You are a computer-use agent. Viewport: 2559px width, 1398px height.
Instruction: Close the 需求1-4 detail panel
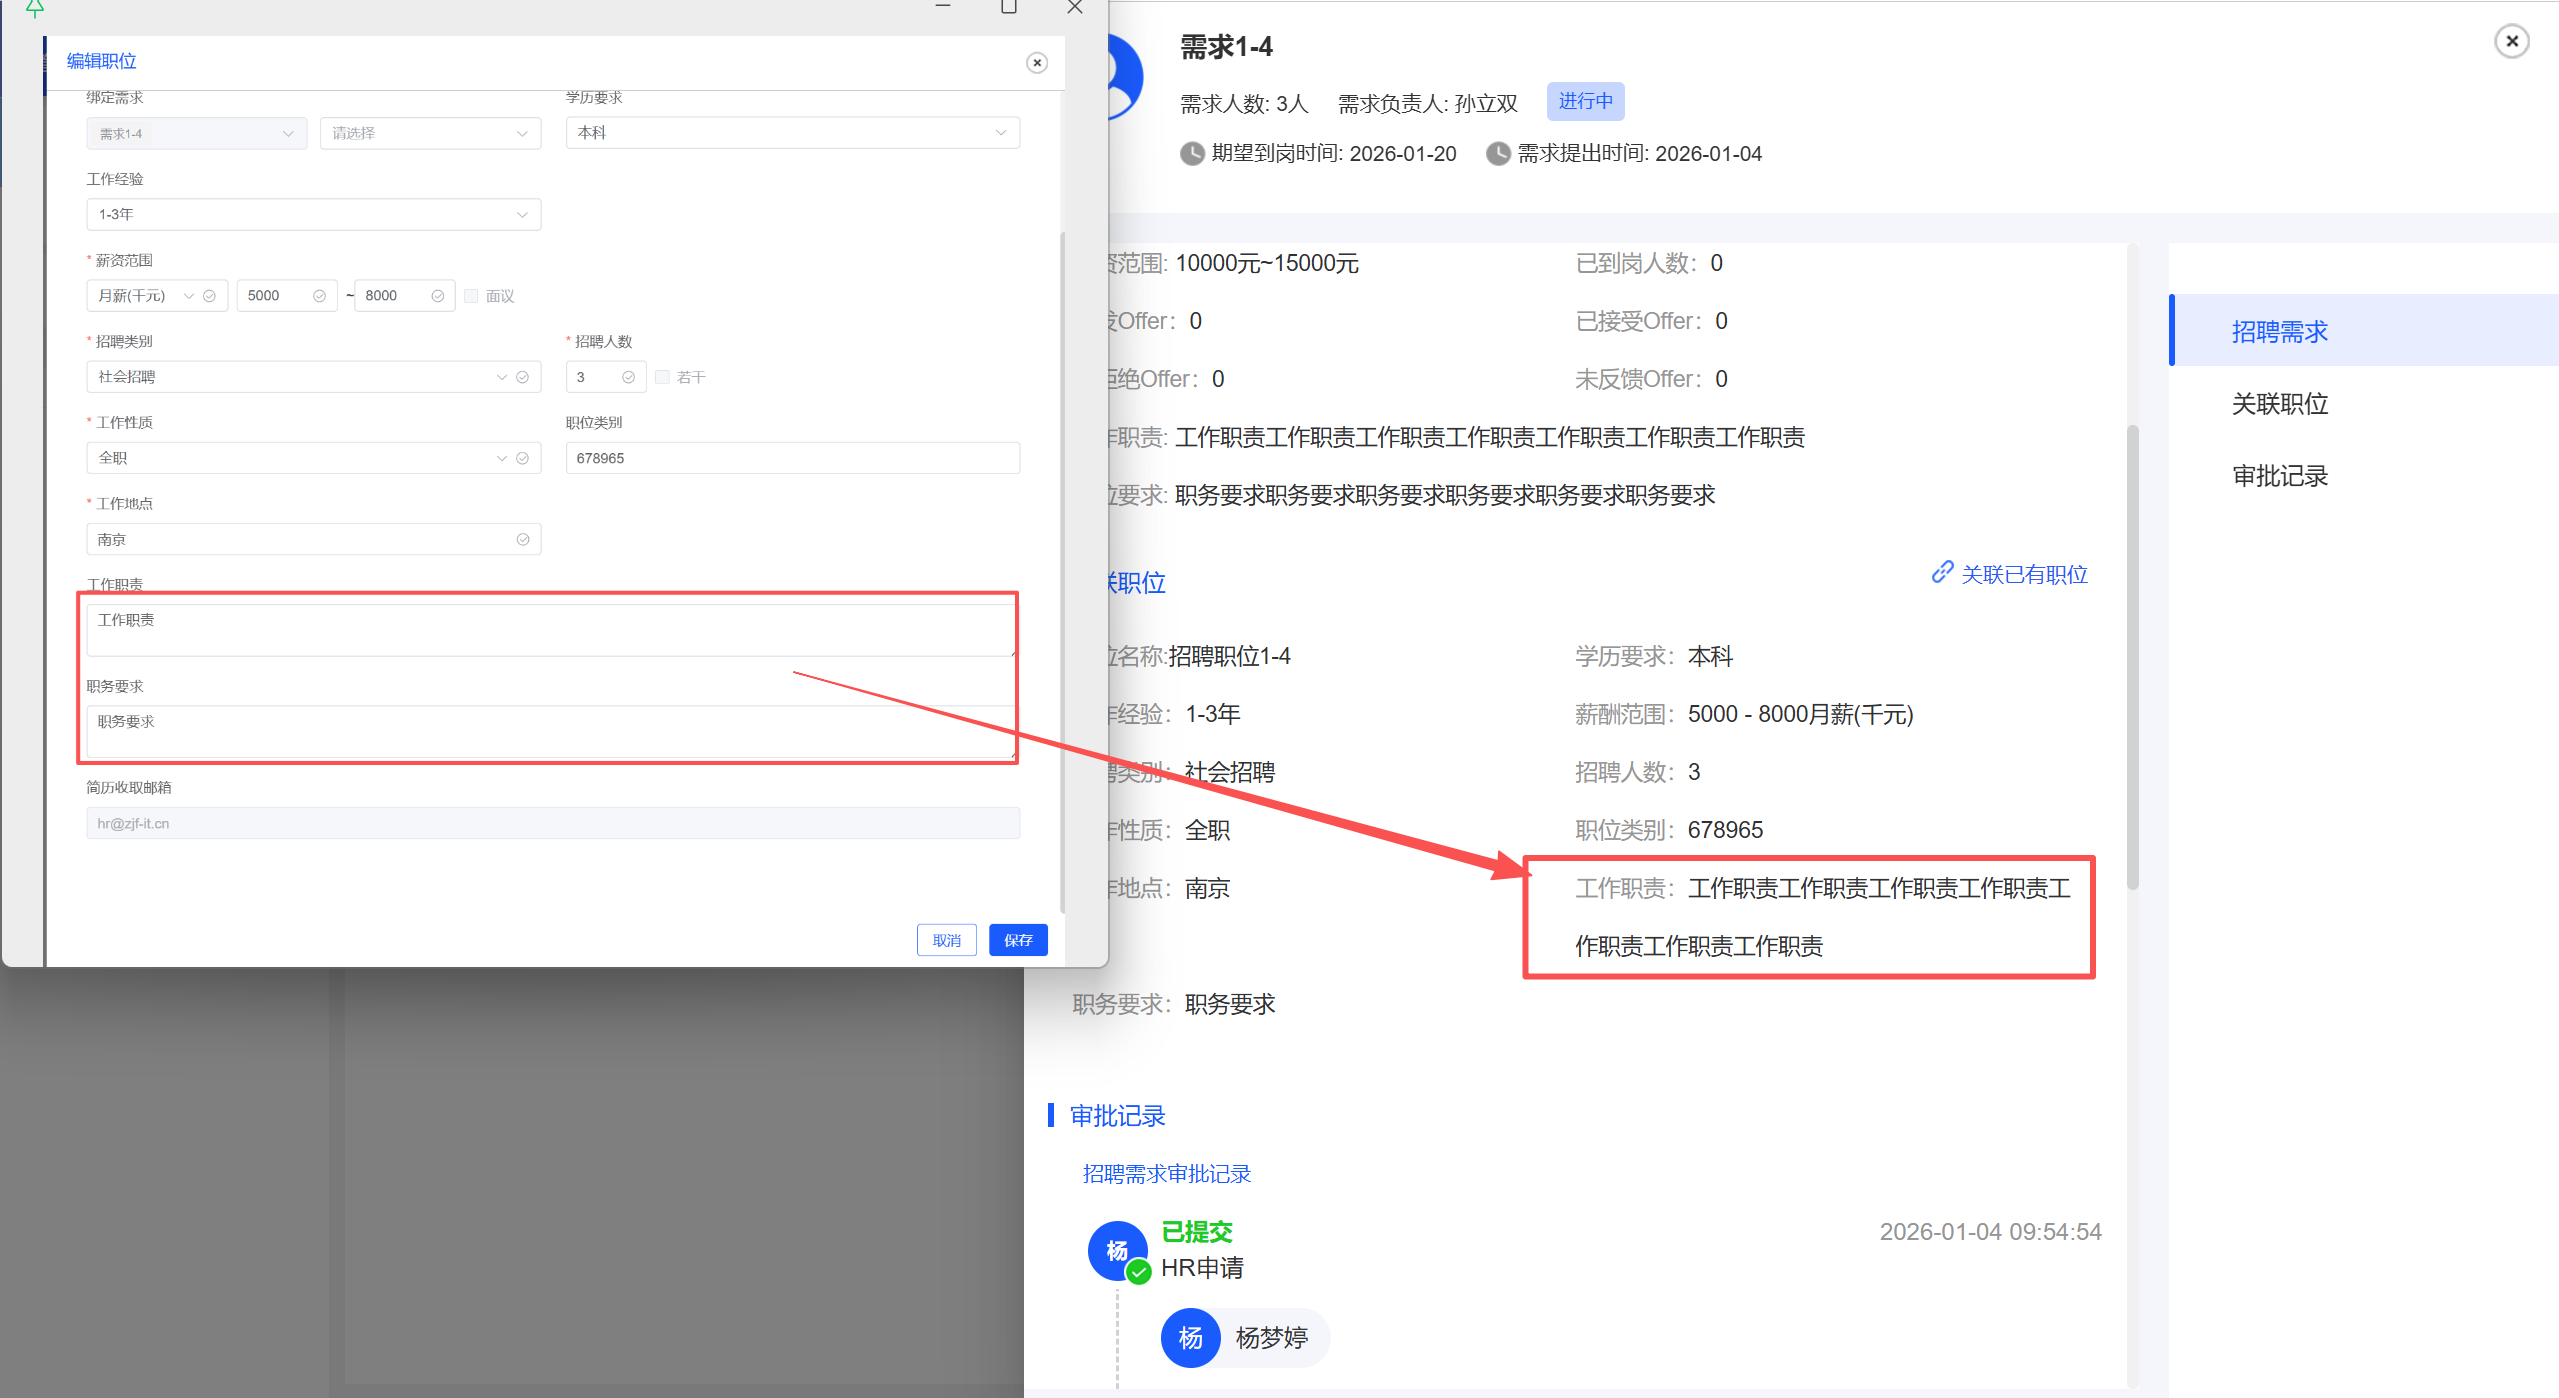[2511, 42]
